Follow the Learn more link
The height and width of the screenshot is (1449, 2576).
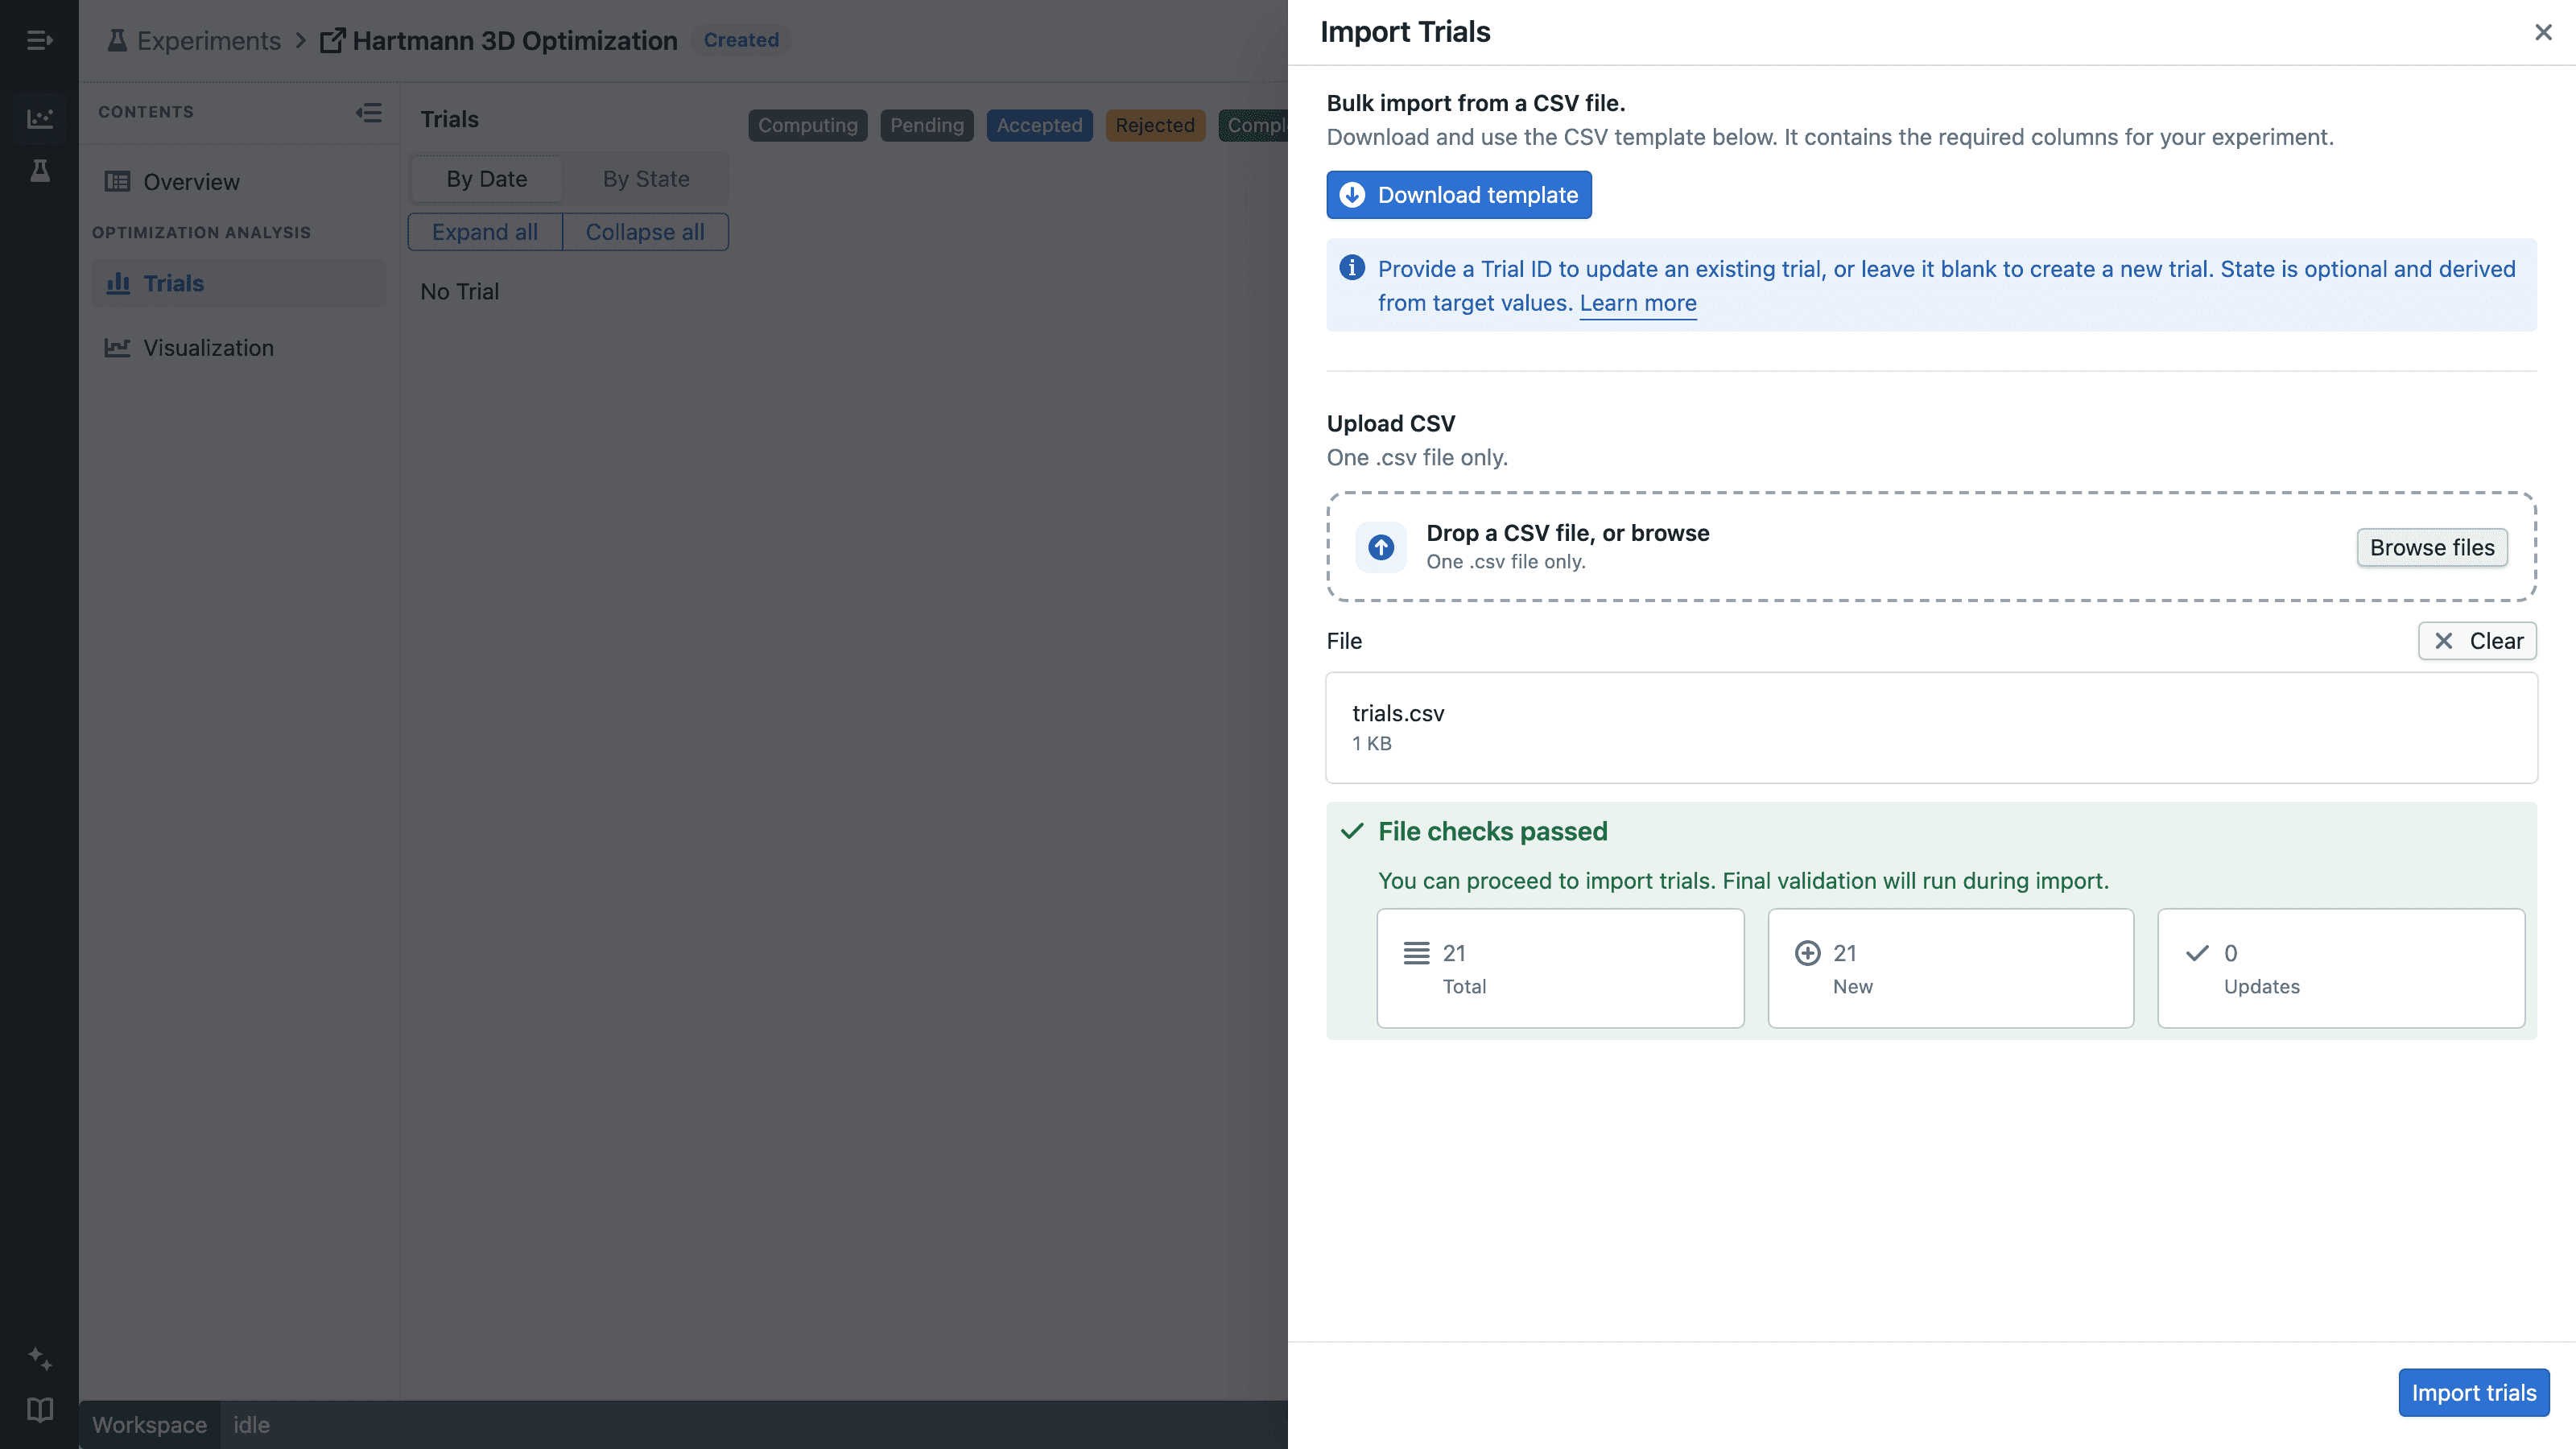click(1638, 303)
